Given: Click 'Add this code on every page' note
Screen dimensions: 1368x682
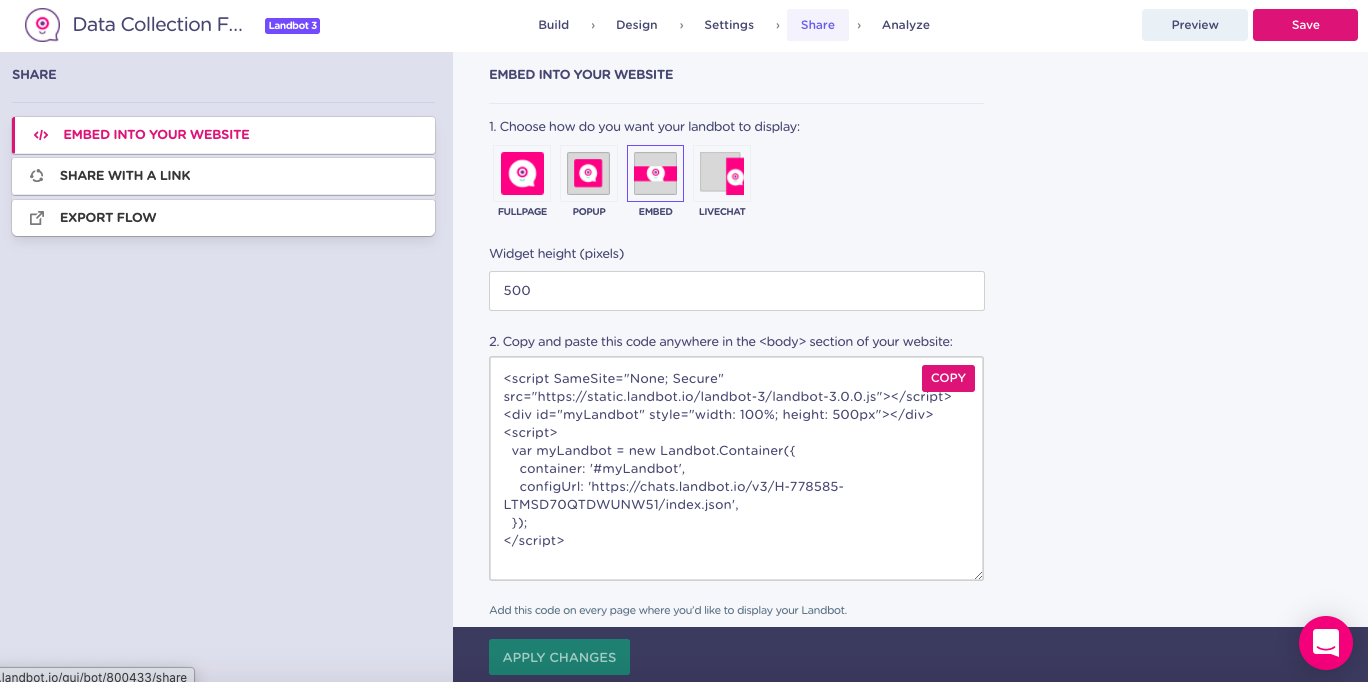Looking at the screenshot, I should click(668, 610).
